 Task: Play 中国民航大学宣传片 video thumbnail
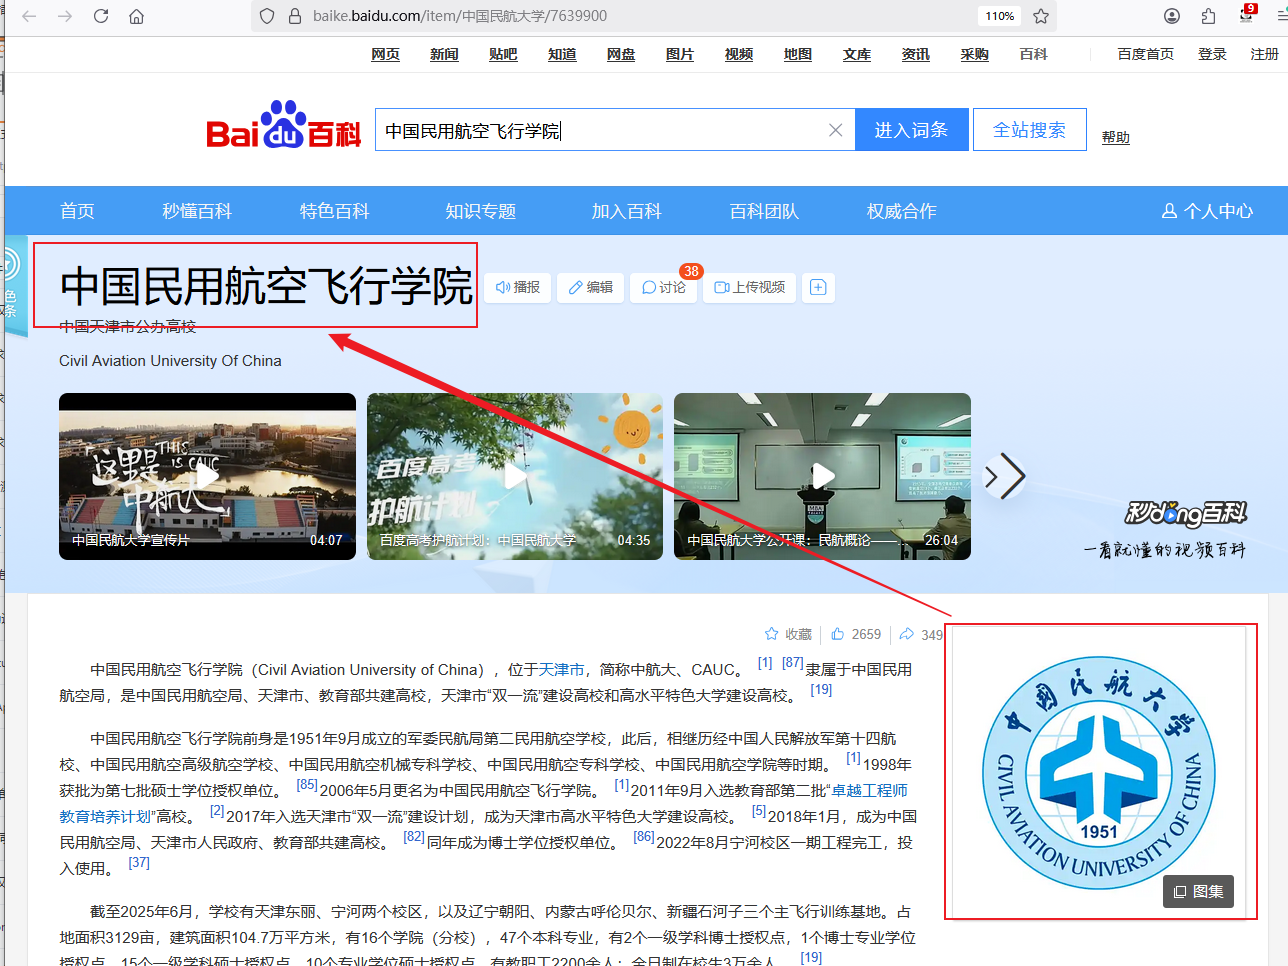(207, 476)
